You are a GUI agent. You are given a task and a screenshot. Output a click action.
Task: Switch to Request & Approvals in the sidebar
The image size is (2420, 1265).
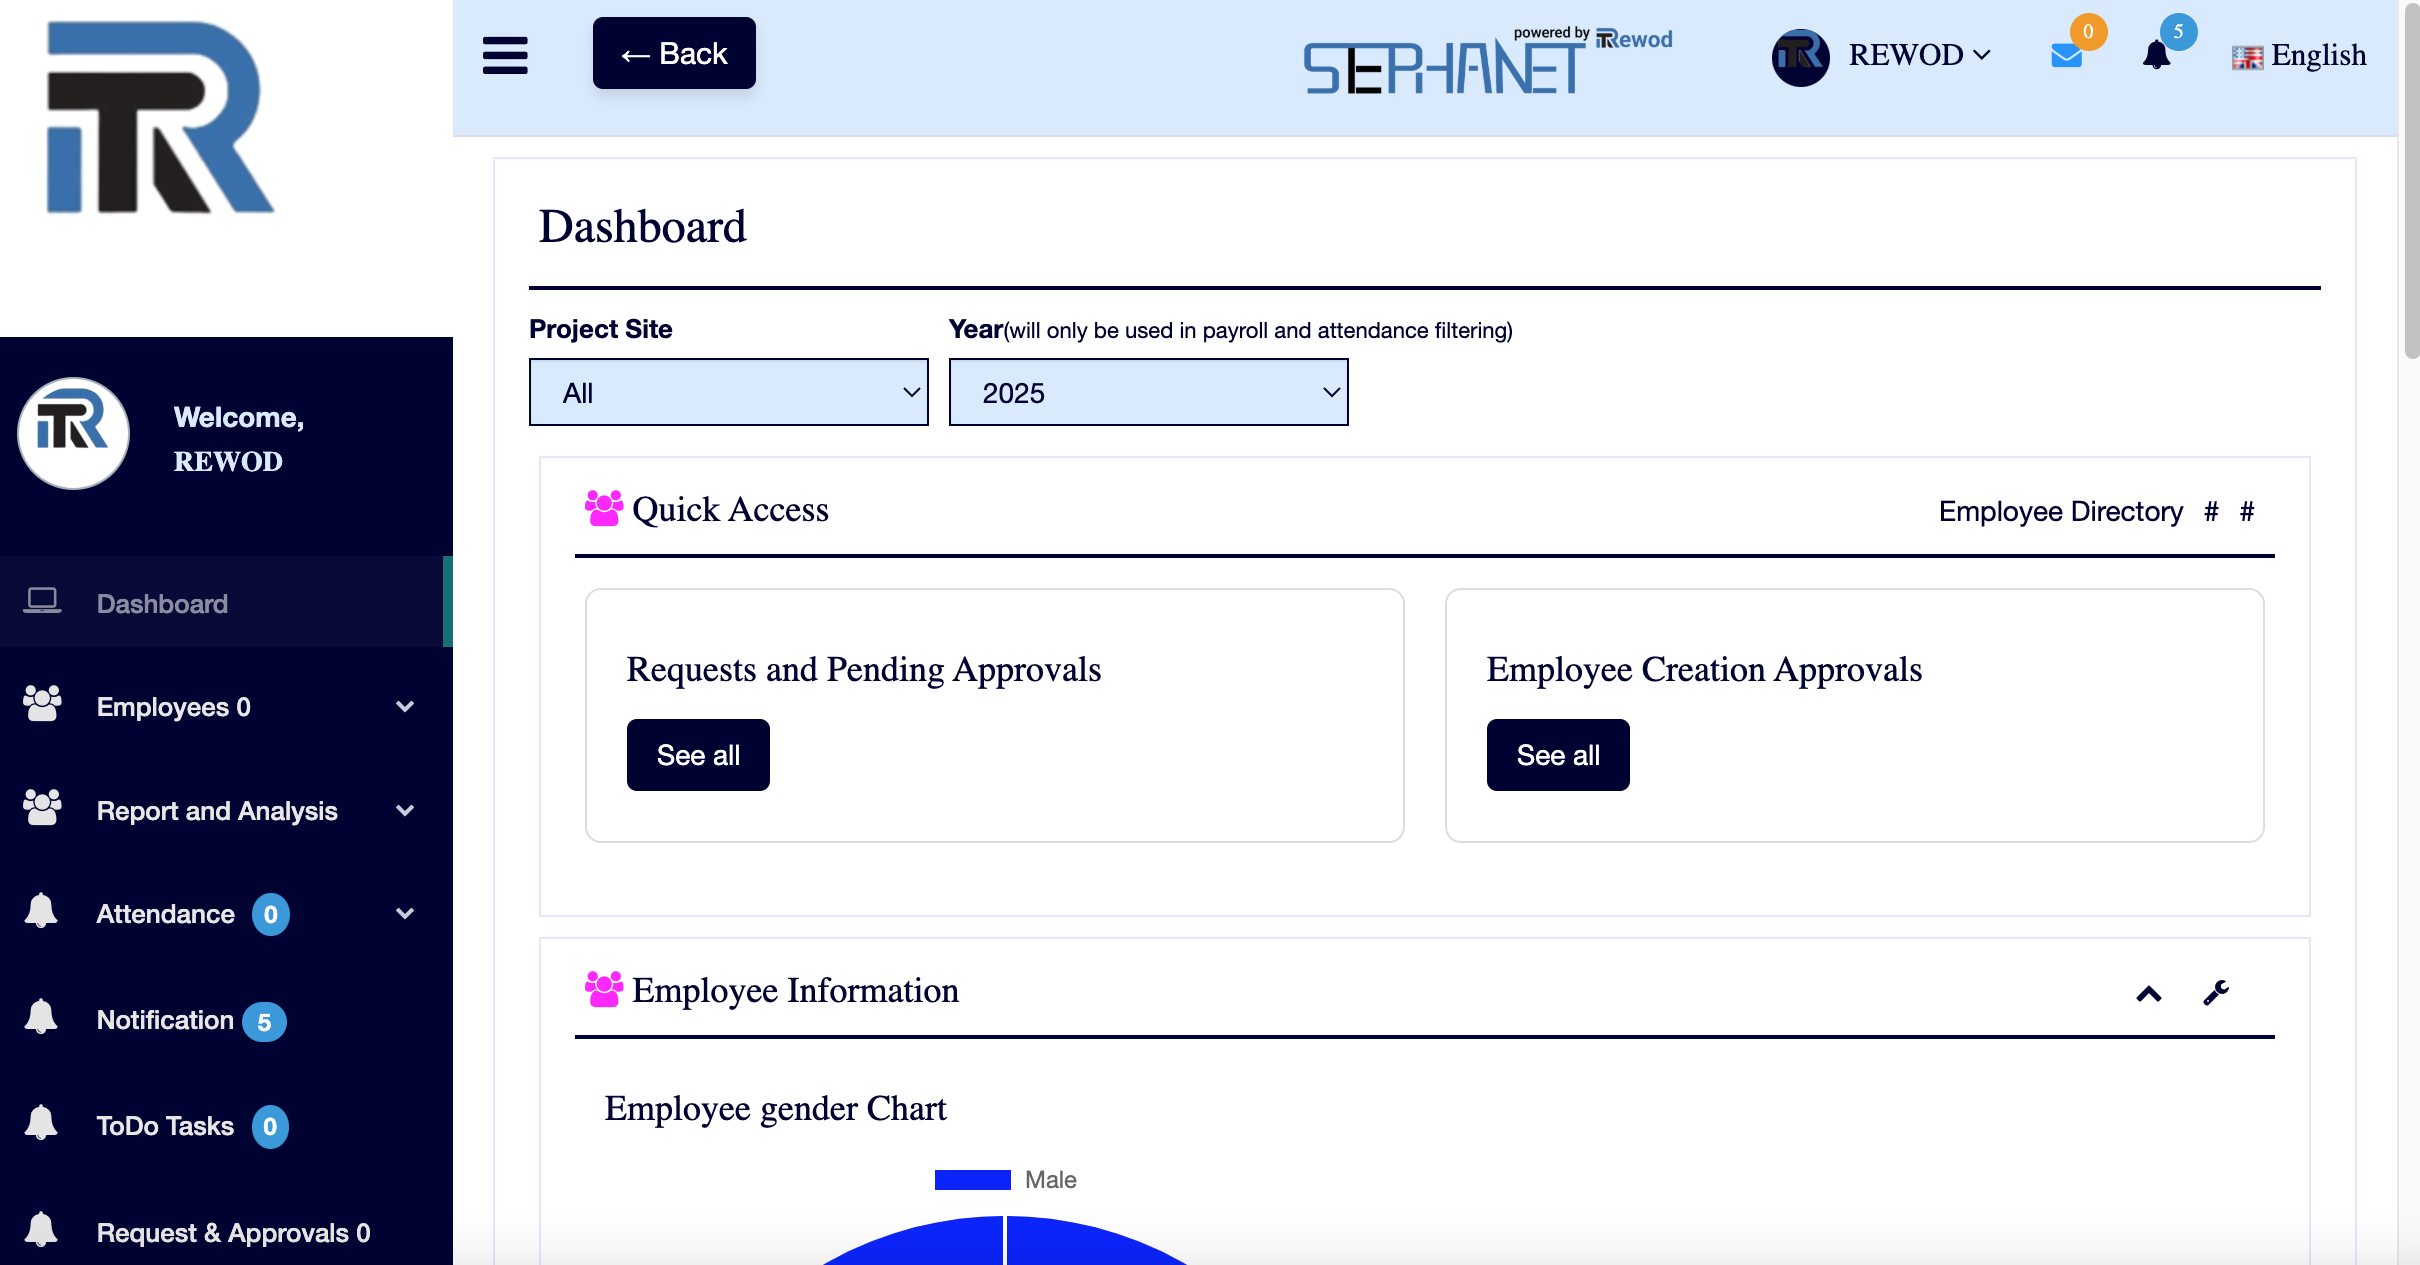pyautogui.click(x=232, y=1232)
